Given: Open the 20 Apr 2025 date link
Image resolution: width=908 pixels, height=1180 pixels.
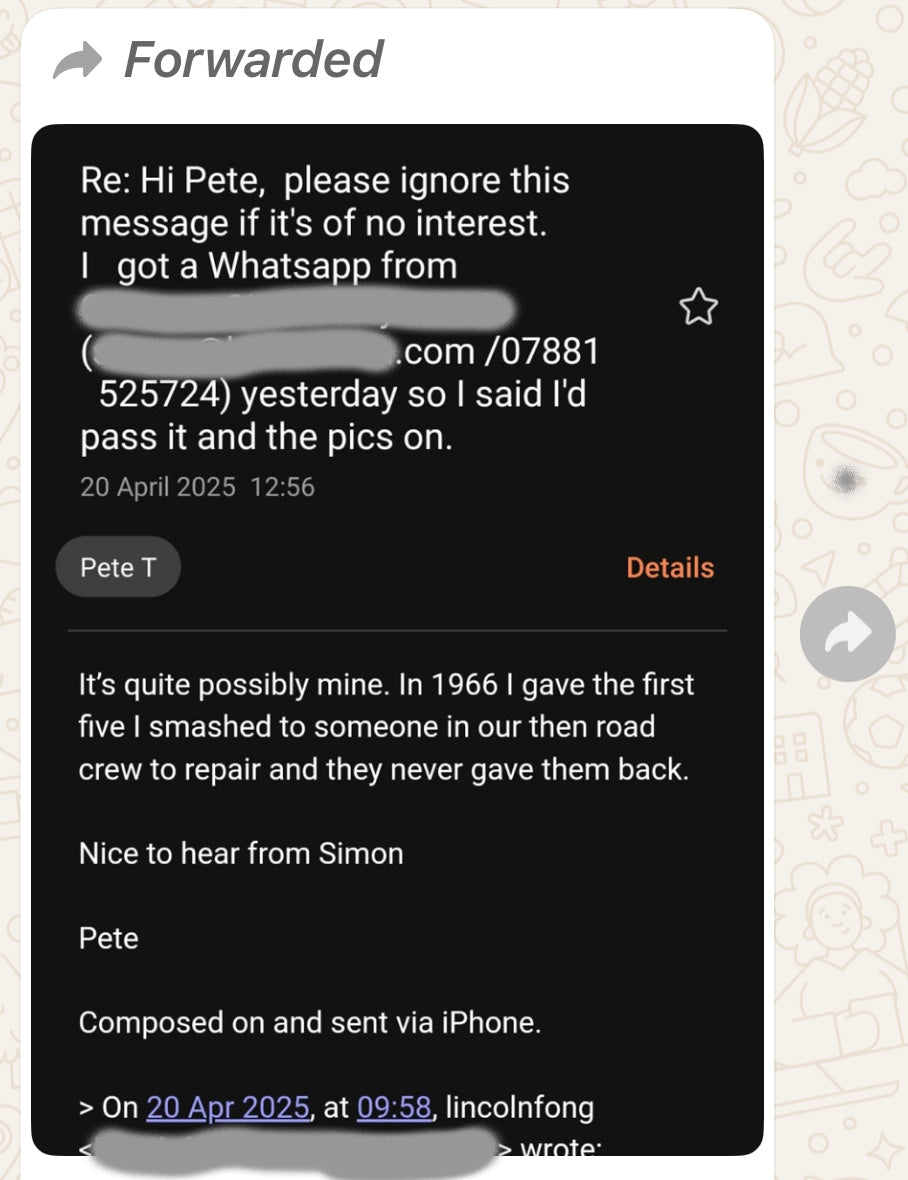Looking at the screenshot, I should [x=228, y=1107].
